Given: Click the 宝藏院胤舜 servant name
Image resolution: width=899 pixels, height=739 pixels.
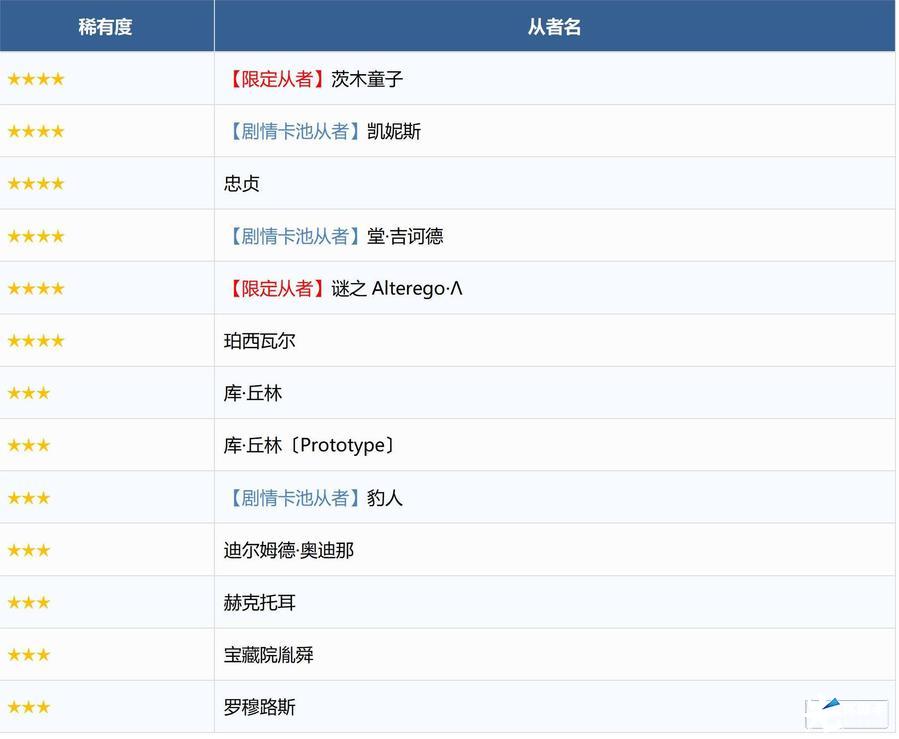Looking at the screenshot, I should [269, 655].
